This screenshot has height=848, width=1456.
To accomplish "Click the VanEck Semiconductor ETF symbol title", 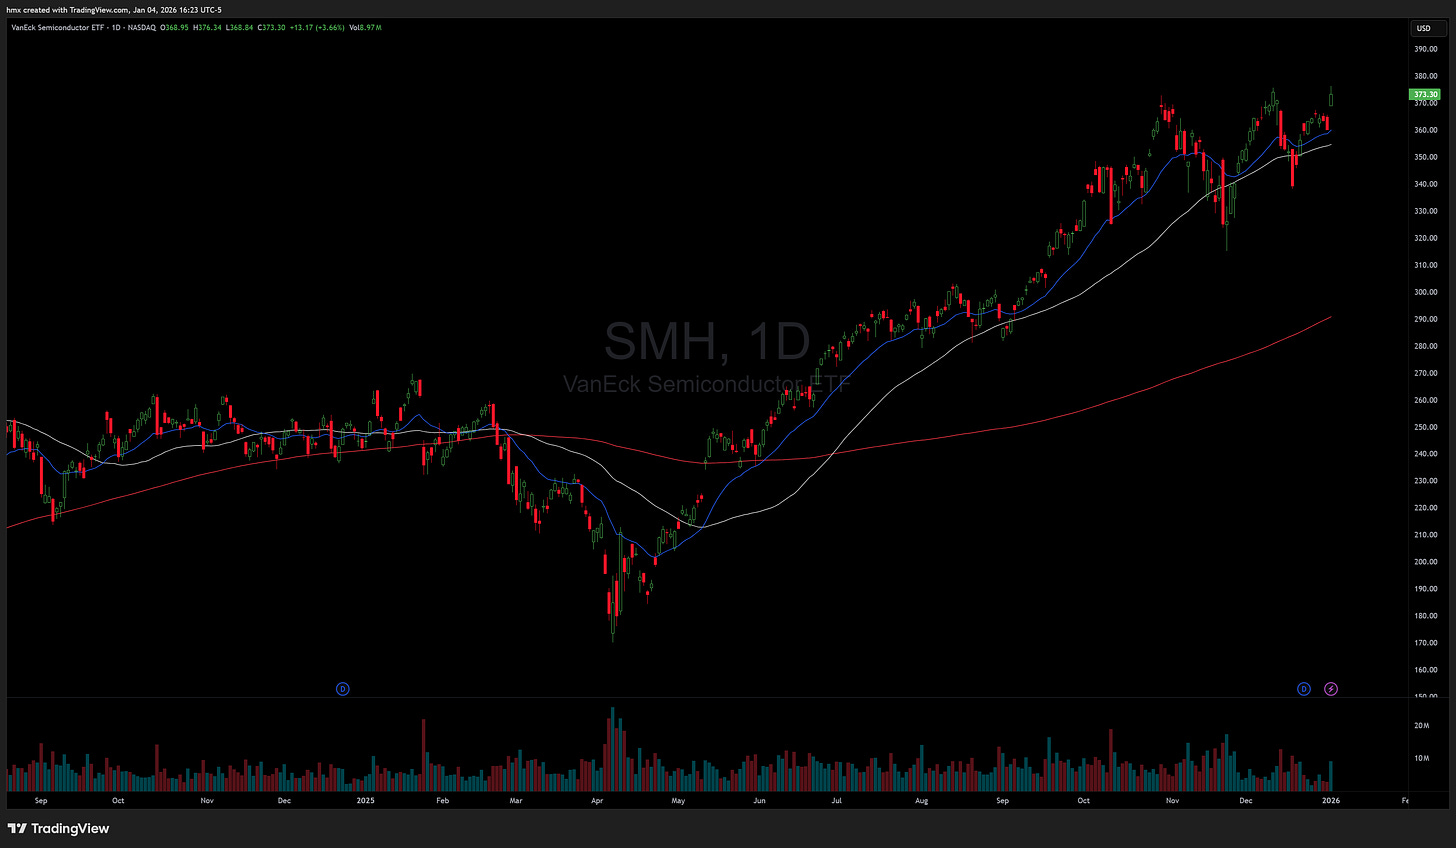I will click(83, 28).
